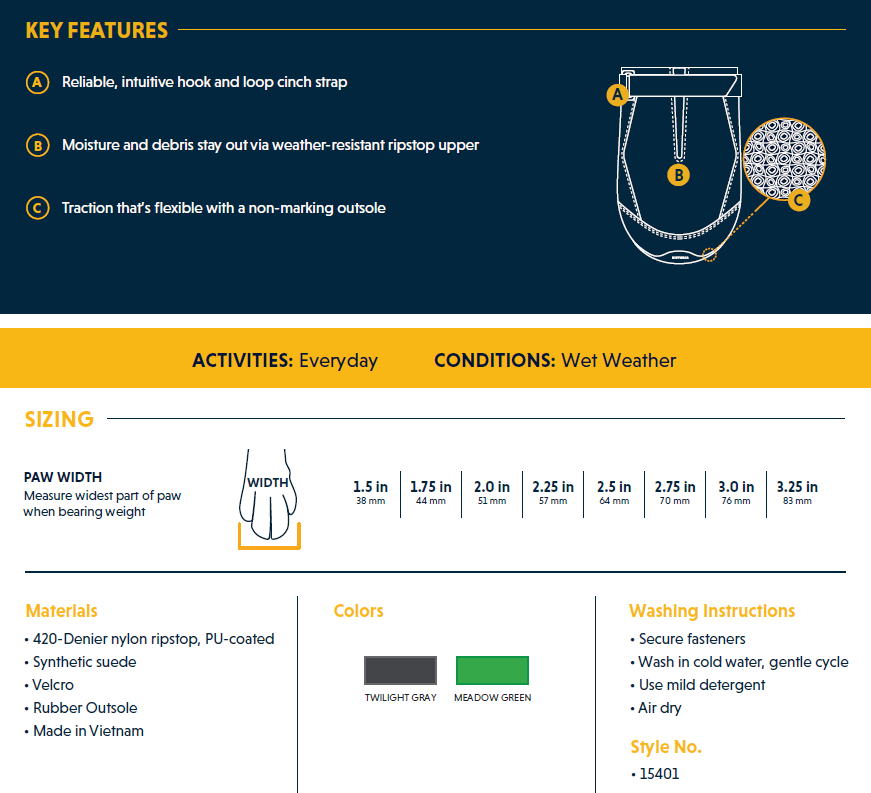Click 'ACTIVITIES: Everyday' text
The height and width of the screenshot is (793, 871).
click(285, 361)
